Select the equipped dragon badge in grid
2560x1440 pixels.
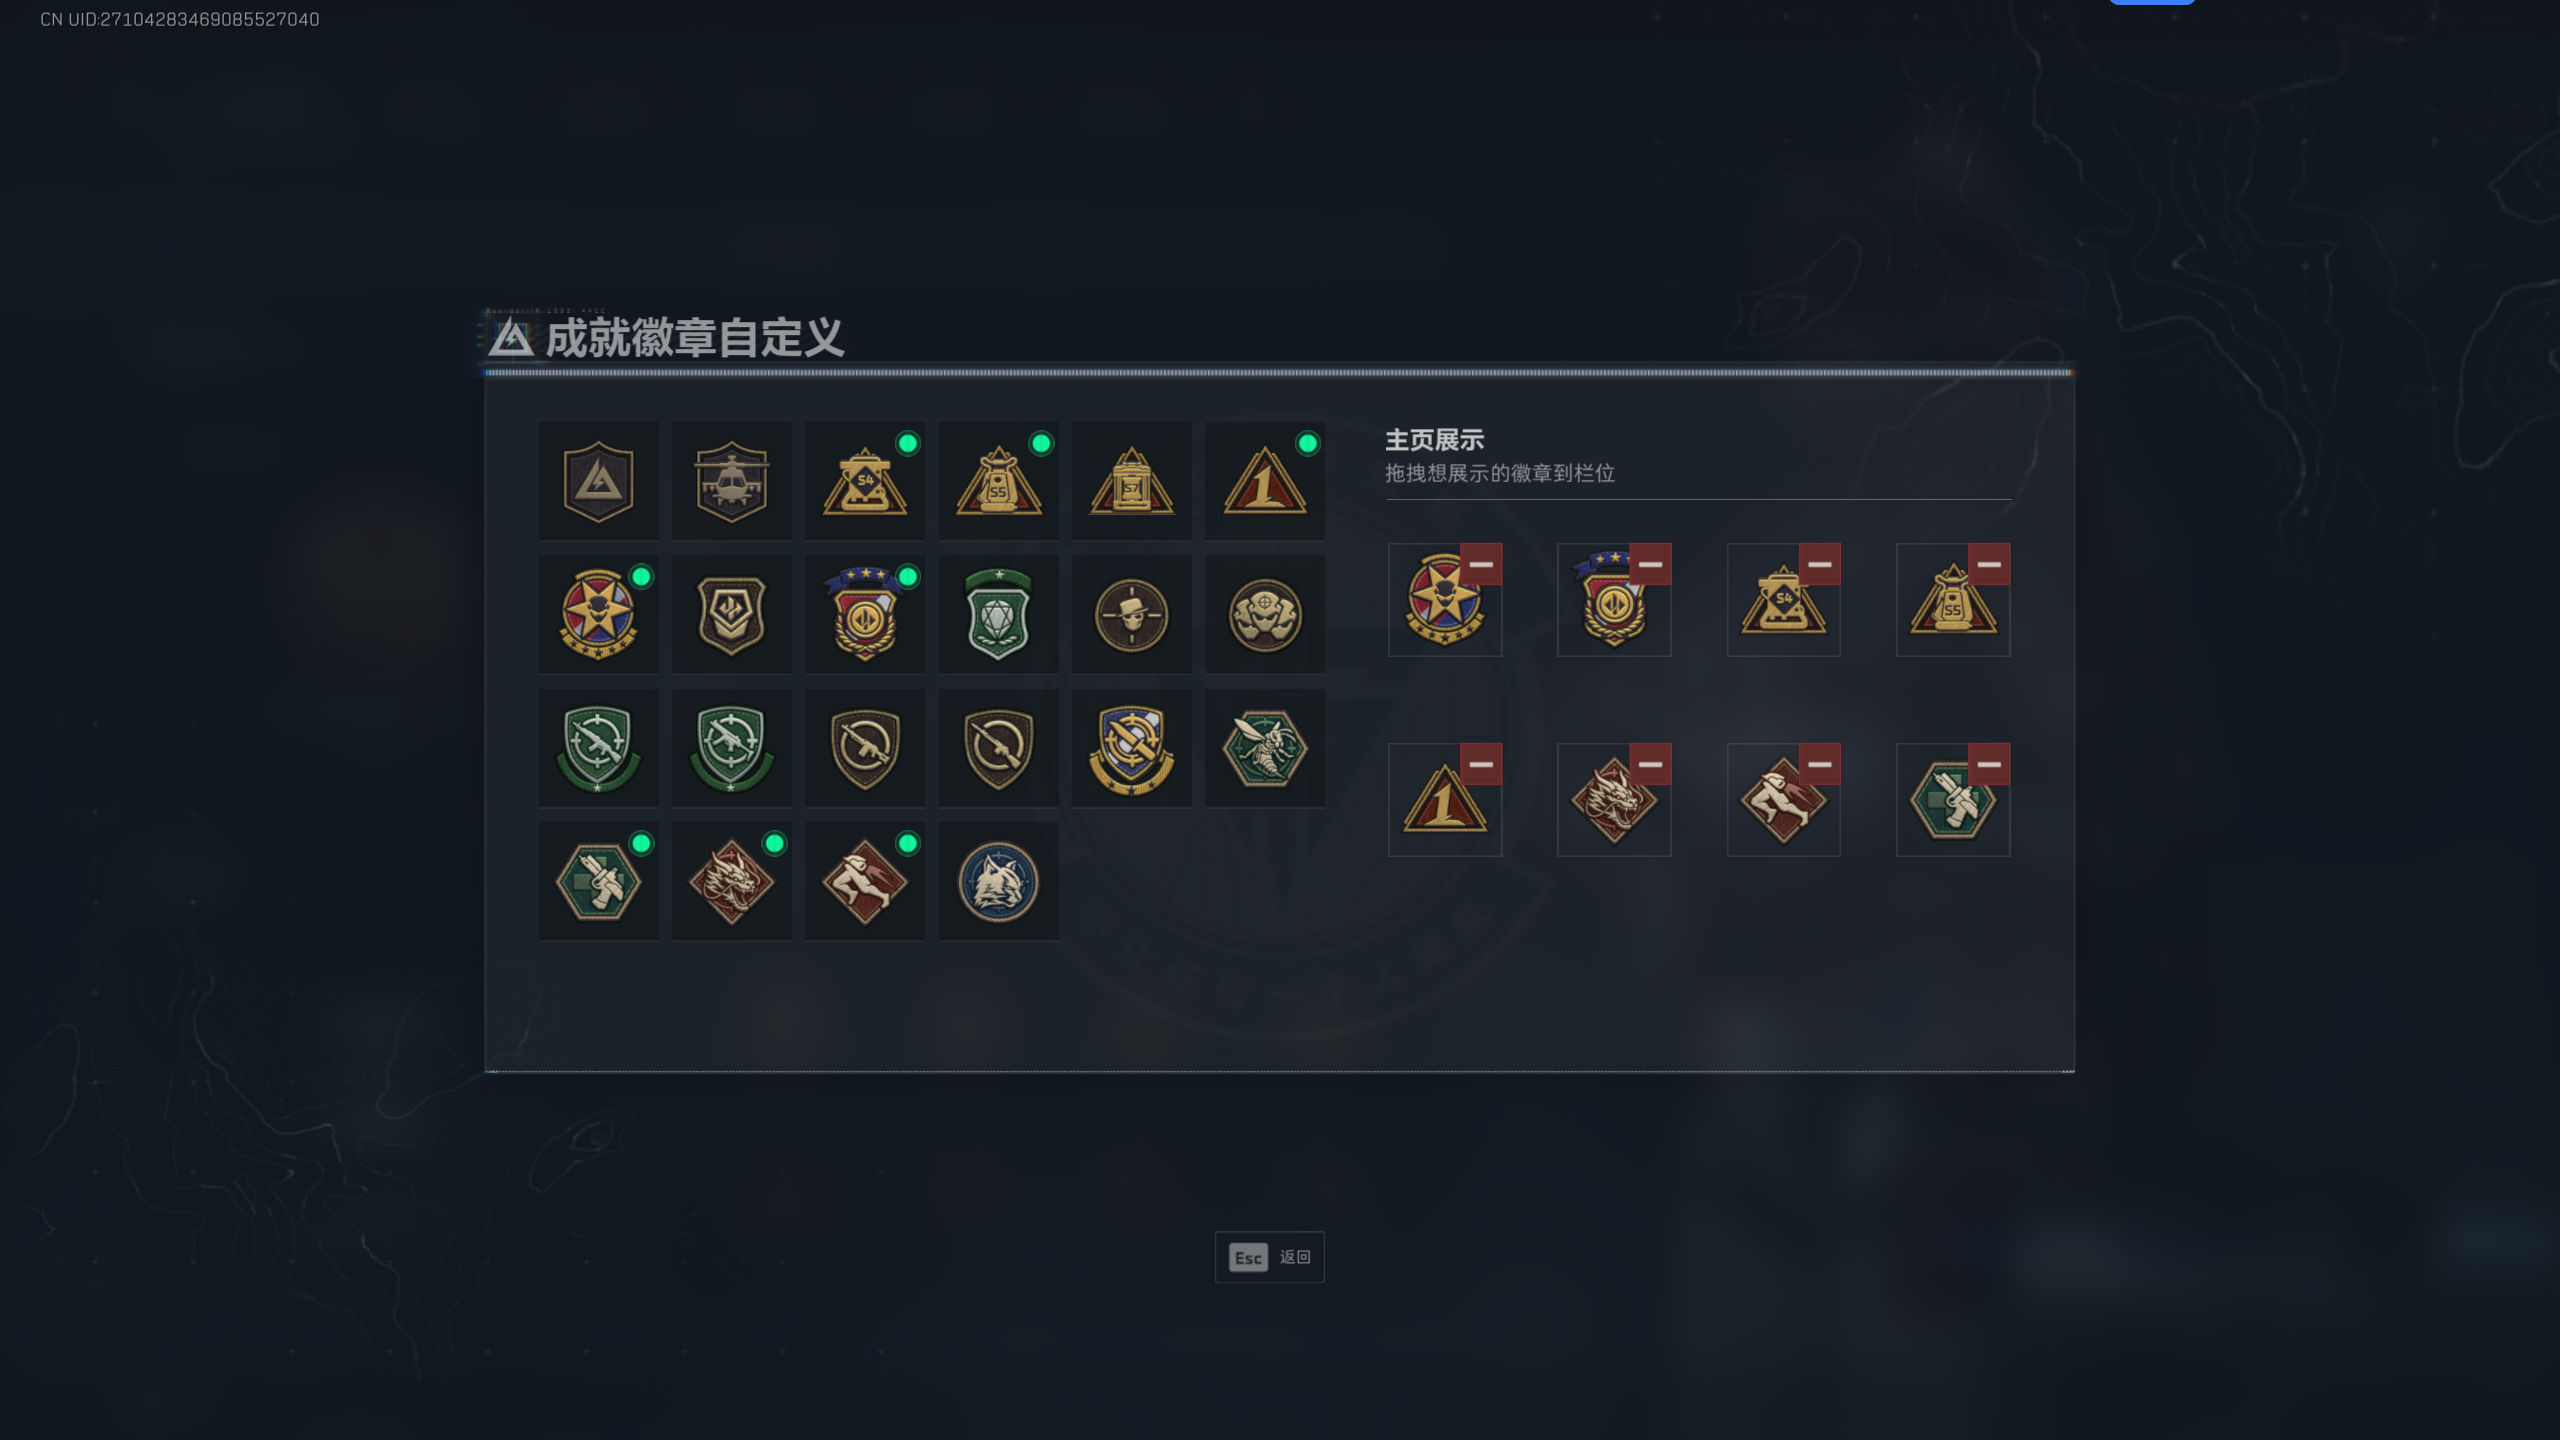(x=731, y=881)
